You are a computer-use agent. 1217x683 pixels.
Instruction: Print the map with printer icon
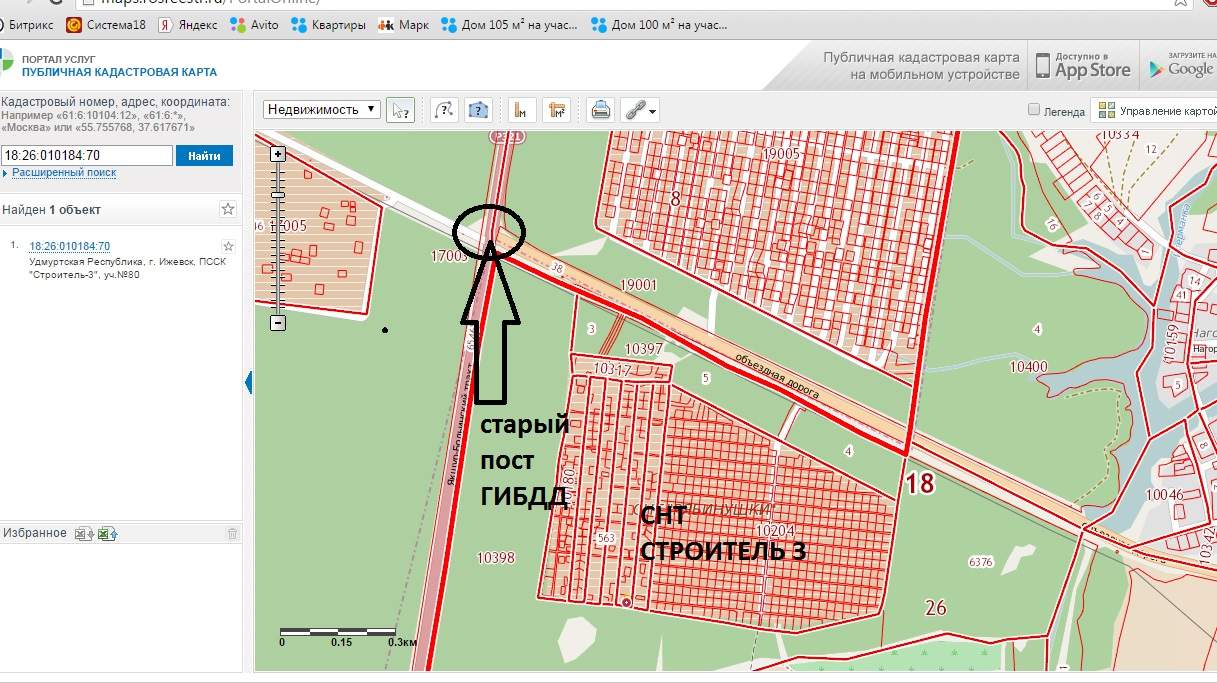point(600,110)
